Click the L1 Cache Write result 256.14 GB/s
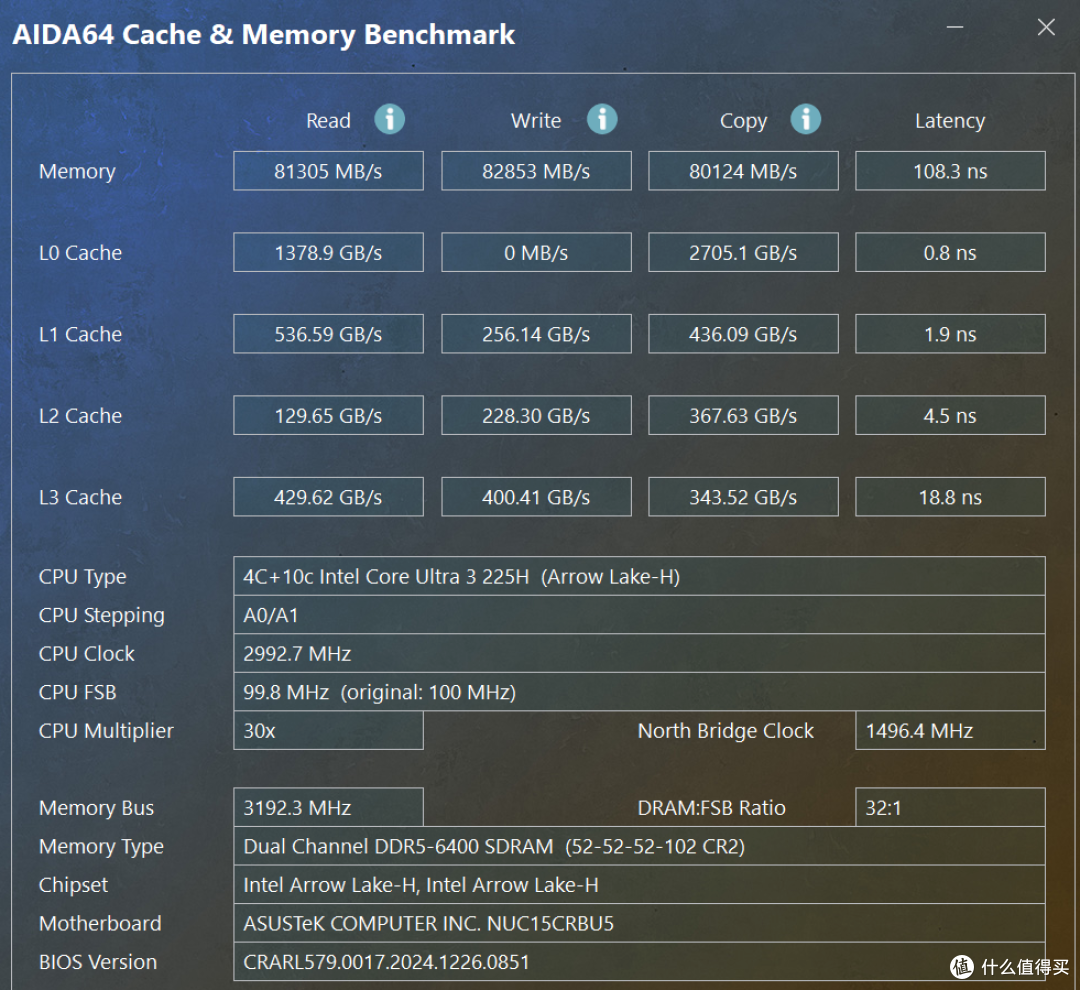Screen dimensions: 1080x990 (536, 334)
